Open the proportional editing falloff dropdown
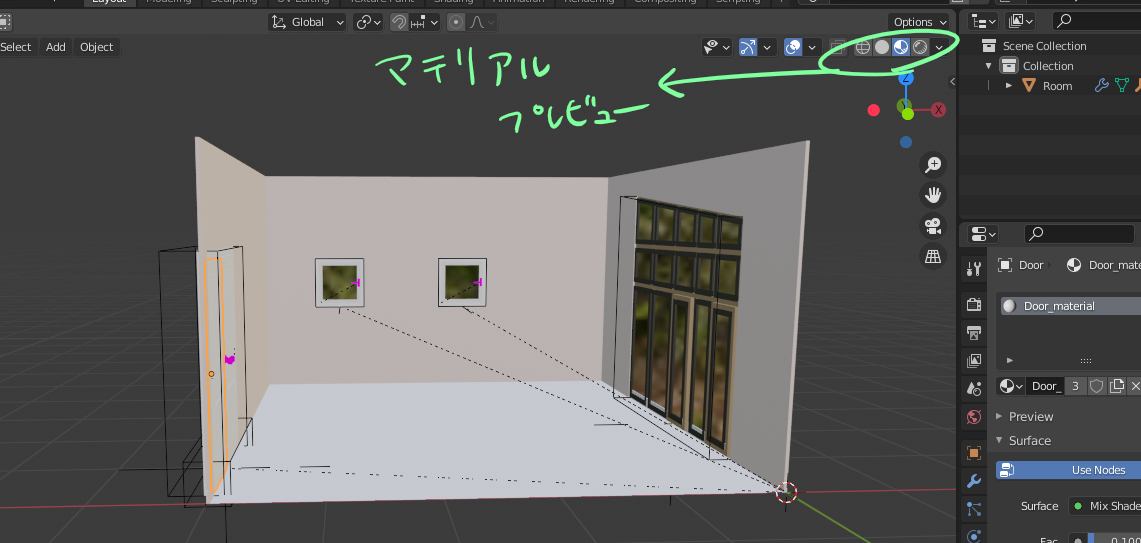 [482, 22]
